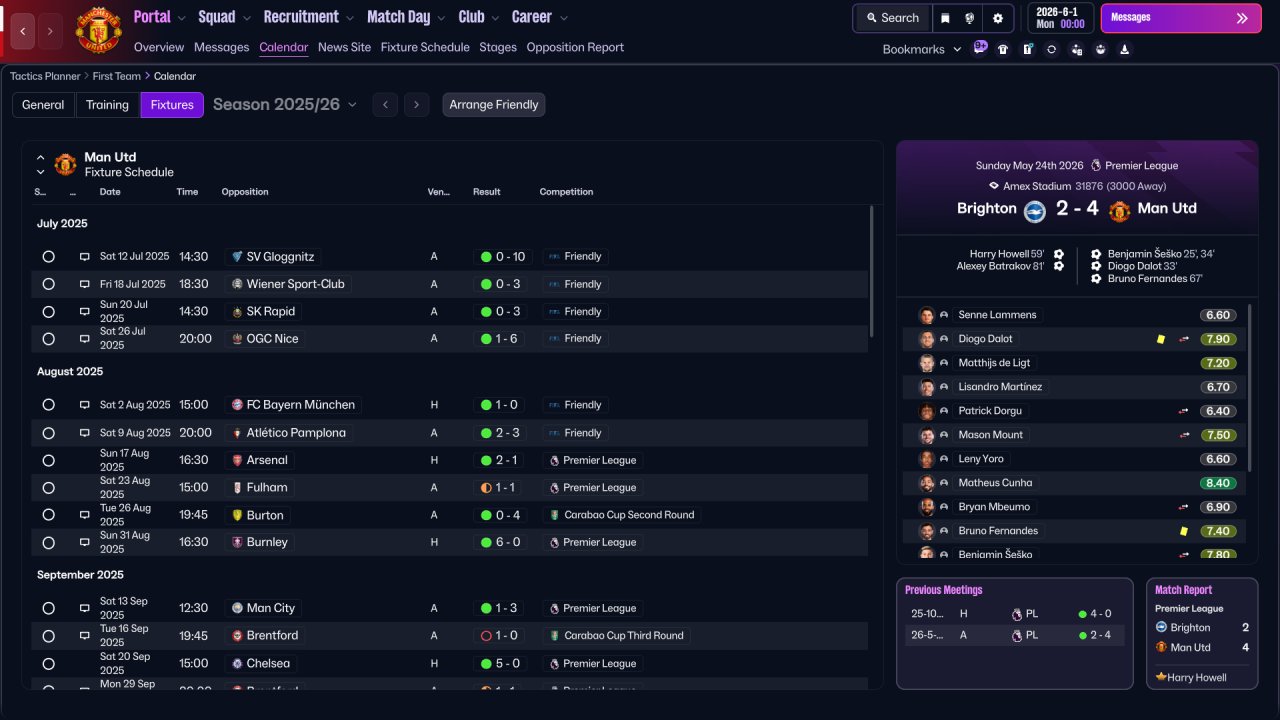Select the radio circle for Chelsea fixture
The height and width of the screenshot is (720, 1280).
[48, 663]
